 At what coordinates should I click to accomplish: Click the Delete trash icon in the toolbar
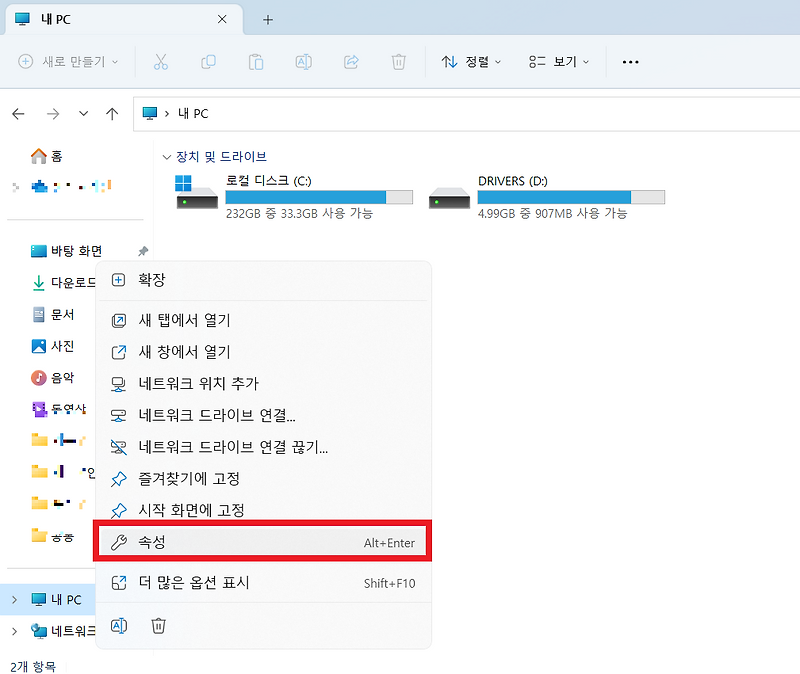click(398, 61)
